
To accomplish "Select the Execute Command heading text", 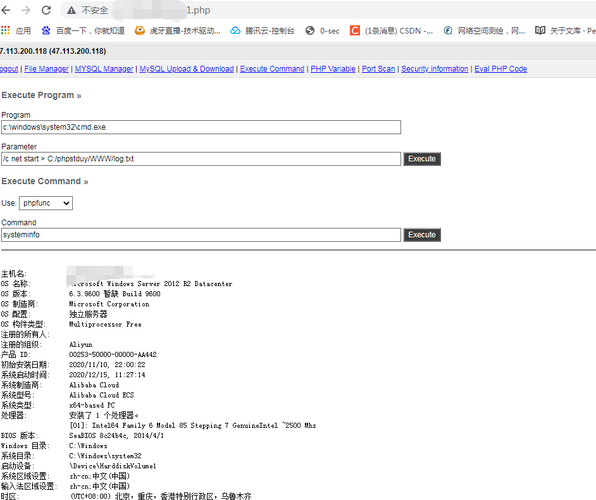I will (44, 181).
